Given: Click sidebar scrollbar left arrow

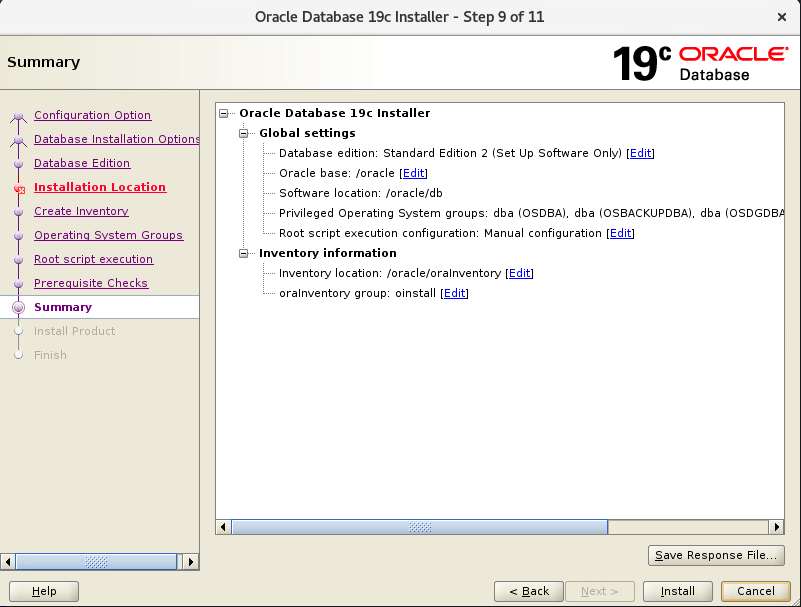Looking at the screenshot, I should tap(8, 562).
